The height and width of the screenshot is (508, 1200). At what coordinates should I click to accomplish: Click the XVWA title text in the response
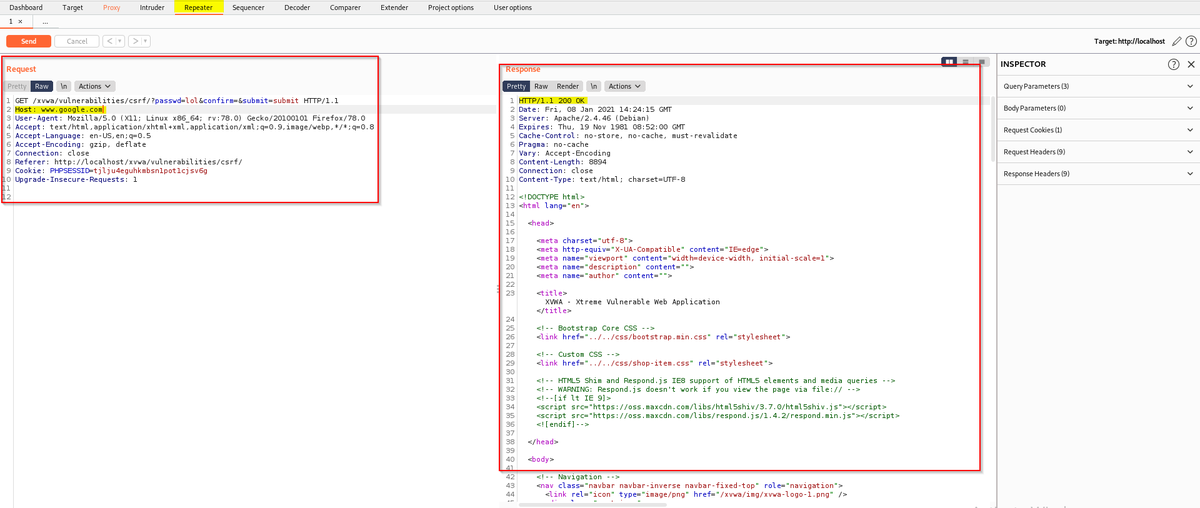pyautogui.click(x=631, y=301)
